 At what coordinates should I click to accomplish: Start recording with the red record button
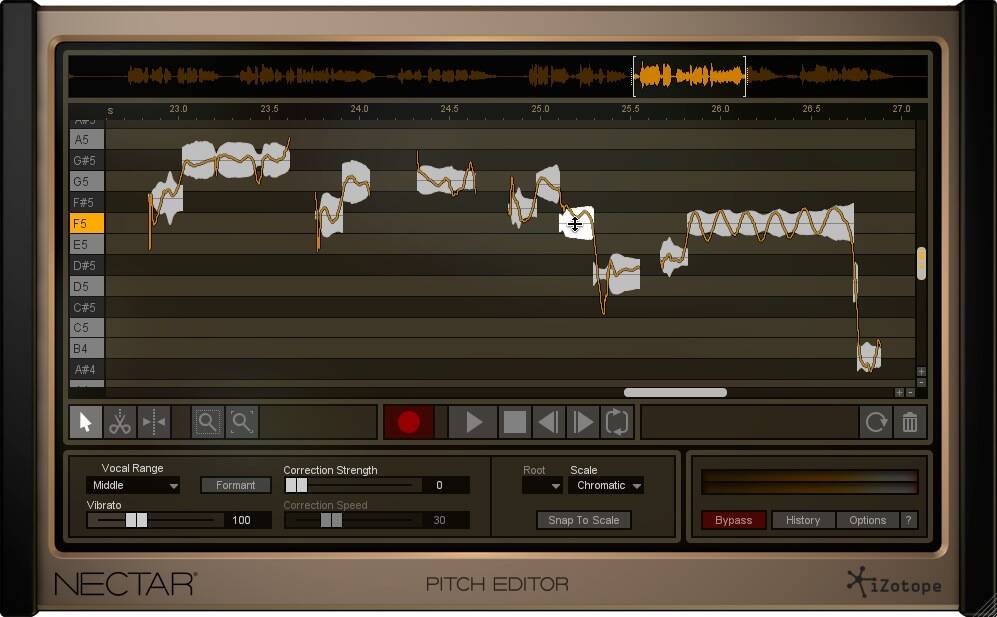click(409, 422)
